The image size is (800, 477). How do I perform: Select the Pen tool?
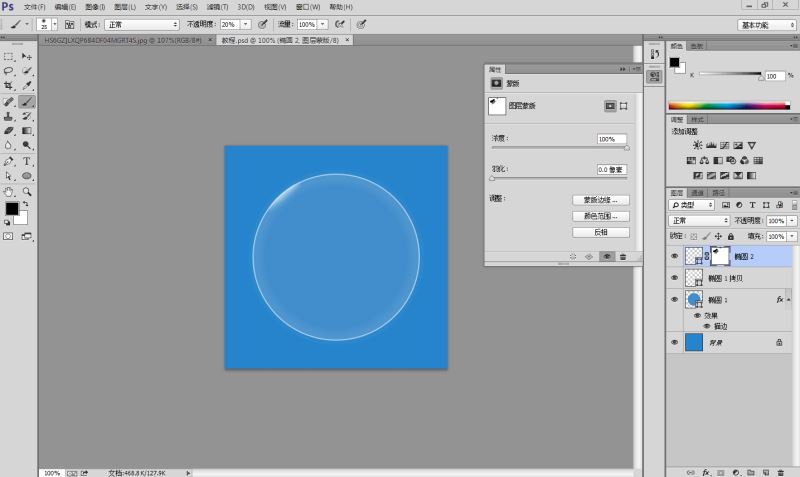(9, 161)
